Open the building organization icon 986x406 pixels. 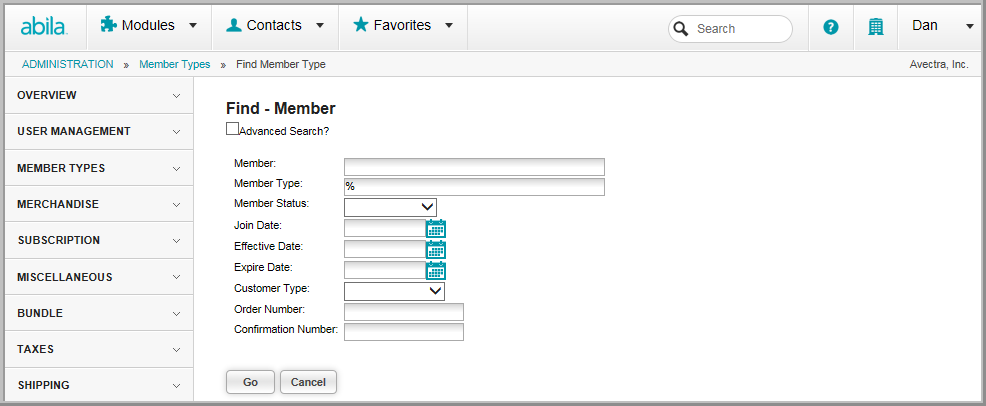[875, 26]
